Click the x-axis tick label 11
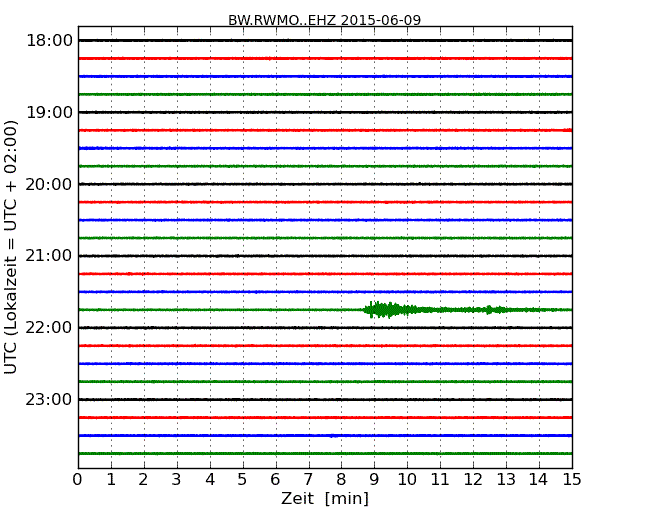650x520 pixels. [x=440, y=480]
